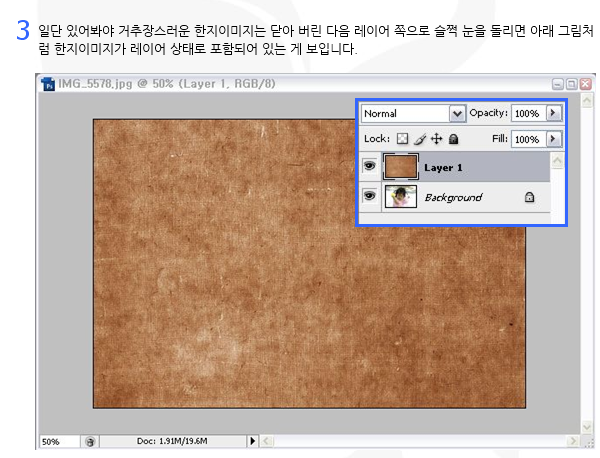
Task: Click the window resize grip corner
Action: (588, 442)
